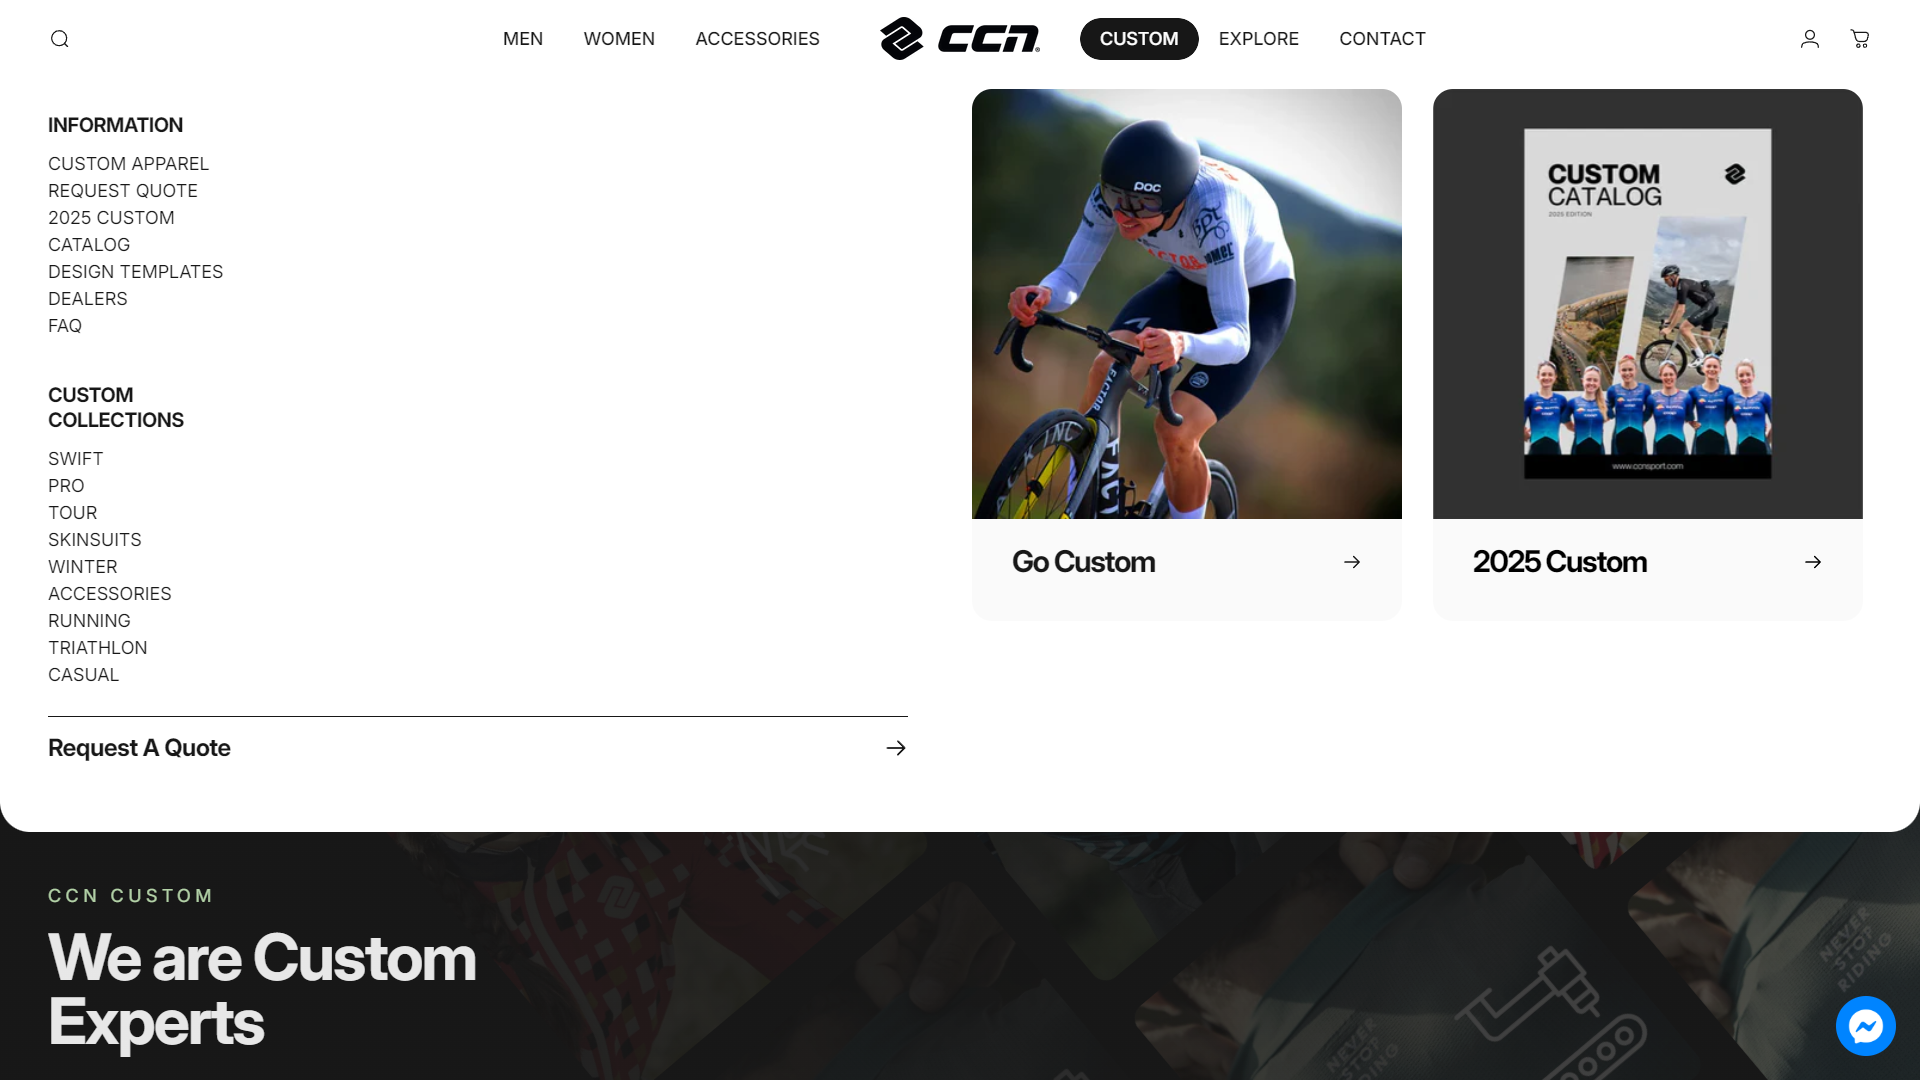This screenshot has width=1920, height=1080.
Task: Open the cyclist Go Custom image
Action: (1187, 304)
